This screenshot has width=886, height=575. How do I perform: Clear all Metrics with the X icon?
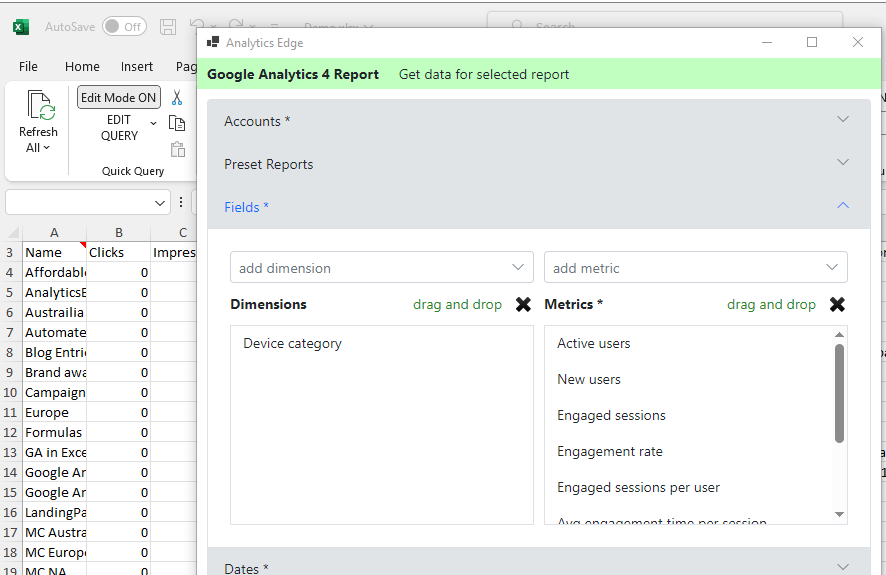pyautogui.click(x=837, y=304)
